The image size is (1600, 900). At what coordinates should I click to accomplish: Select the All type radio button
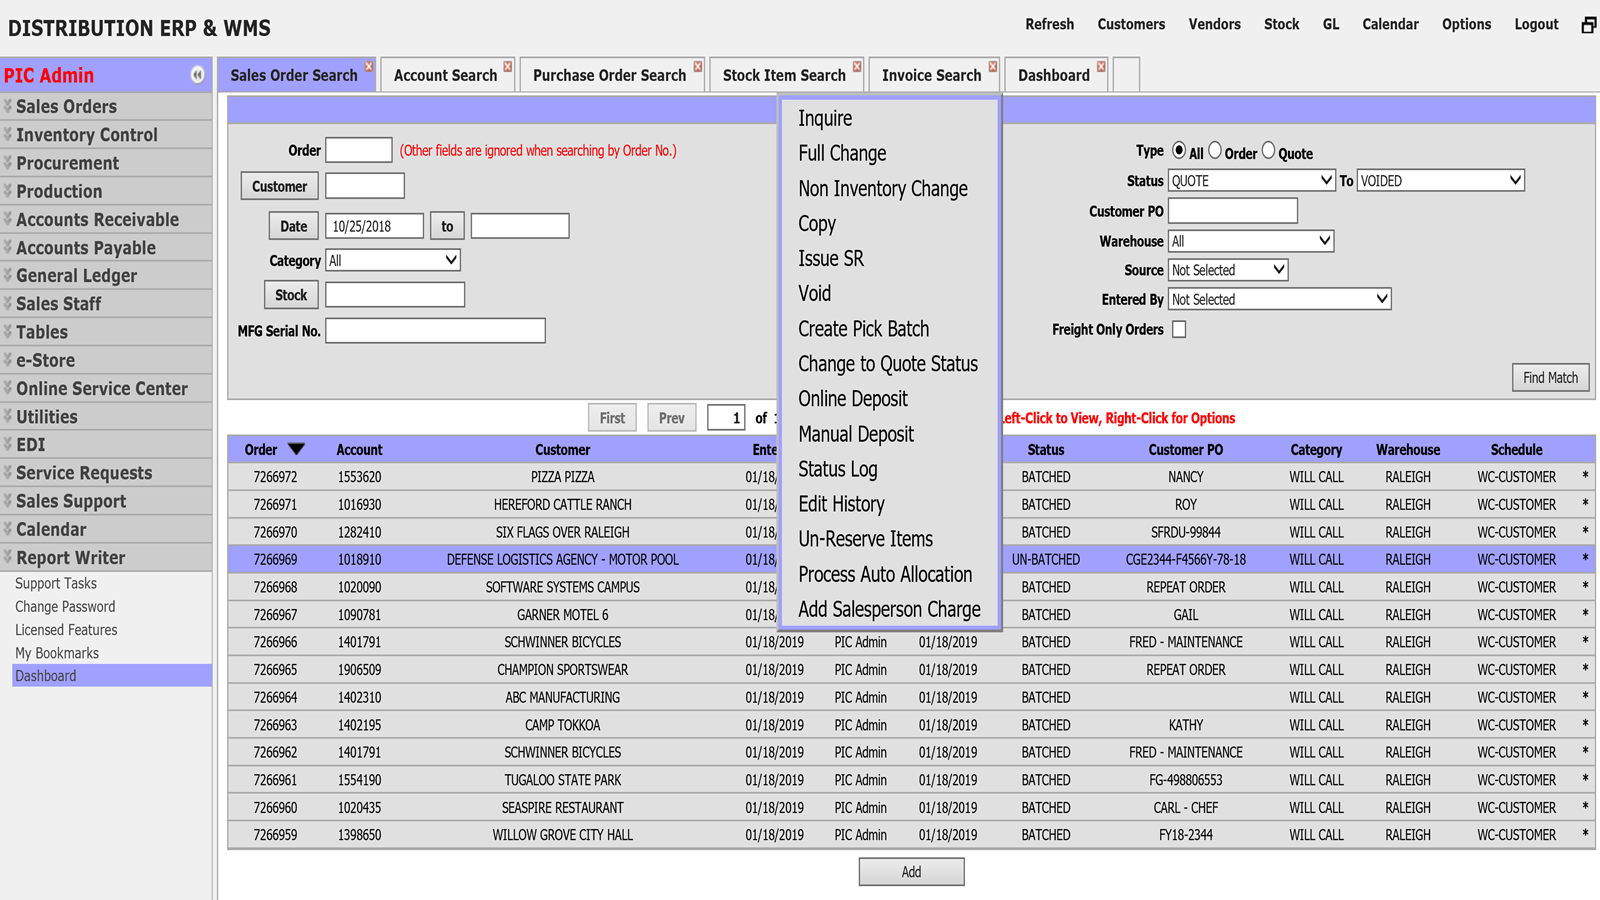[1179, 150]
